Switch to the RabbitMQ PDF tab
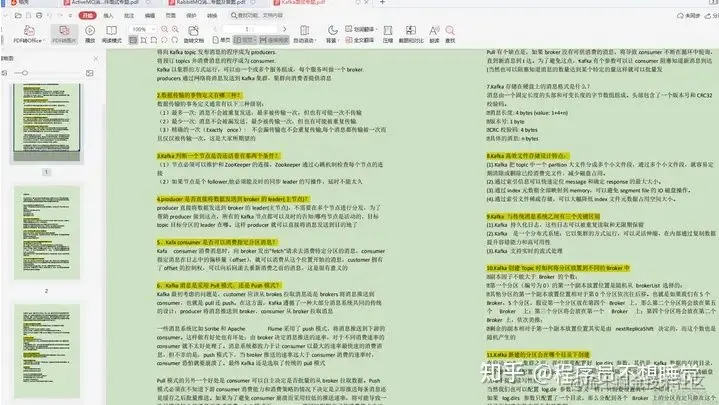Viewport: 719px width, 405px height. [211, 2]
